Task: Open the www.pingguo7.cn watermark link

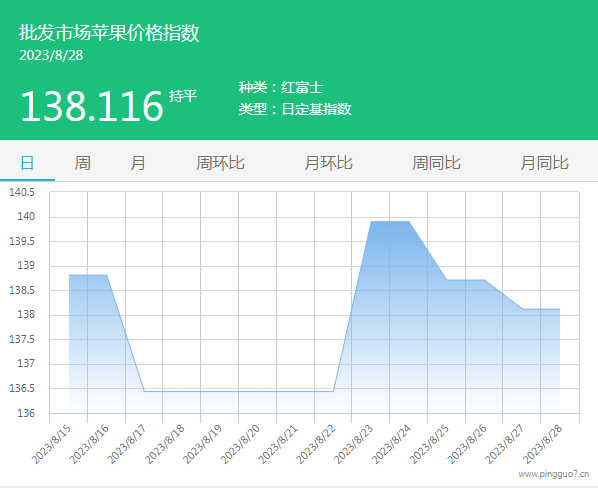Action: pyautogui.click(x=553, y=474)
